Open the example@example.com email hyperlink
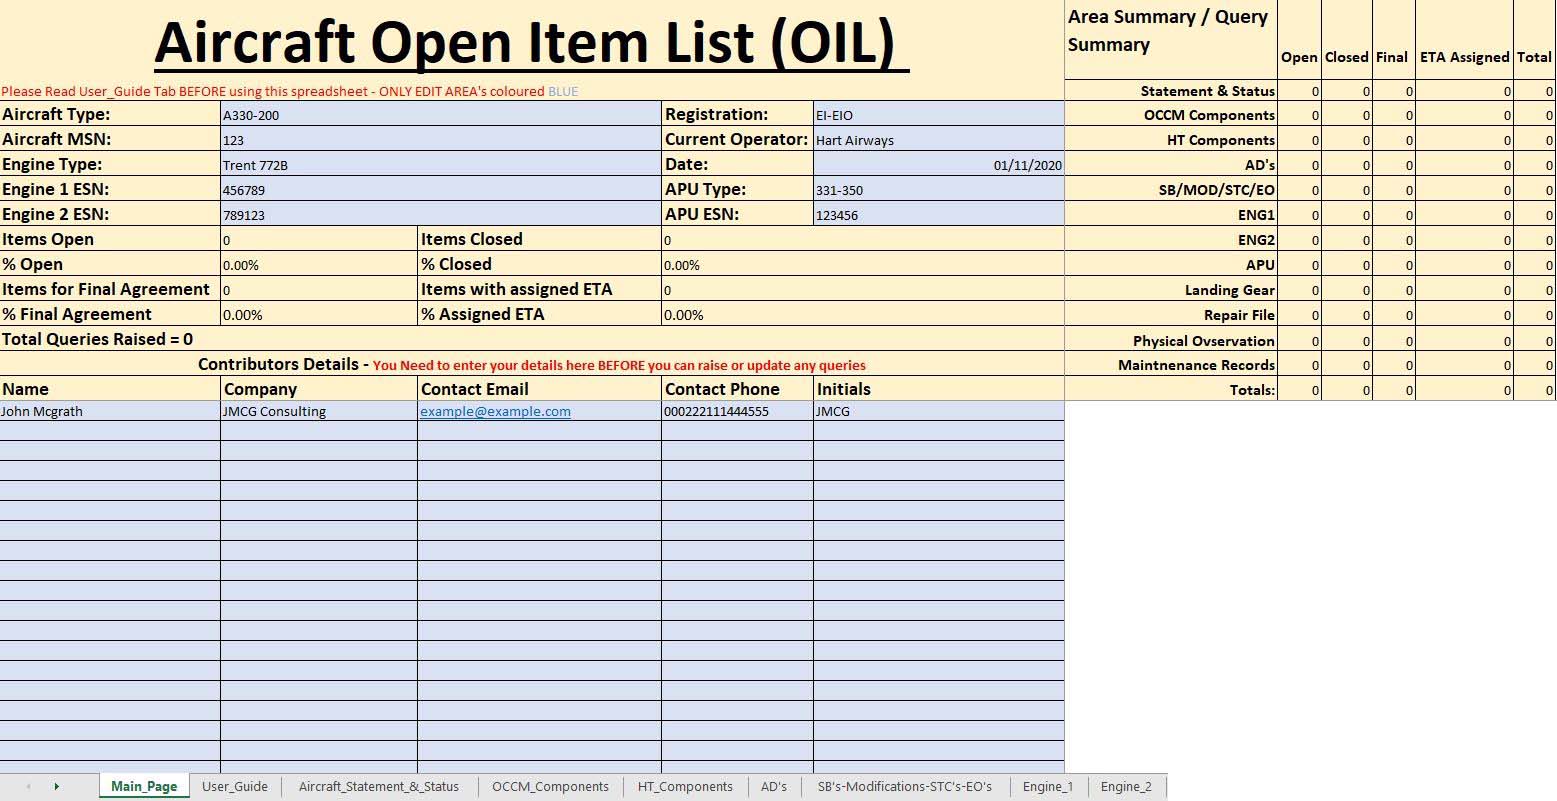The width and height of the screenshot is (1557, 801). tap(495, 411)
